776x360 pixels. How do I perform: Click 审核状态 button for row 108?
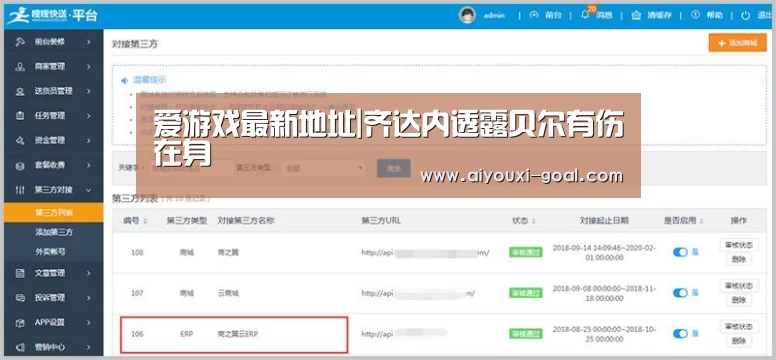(738, 245)
